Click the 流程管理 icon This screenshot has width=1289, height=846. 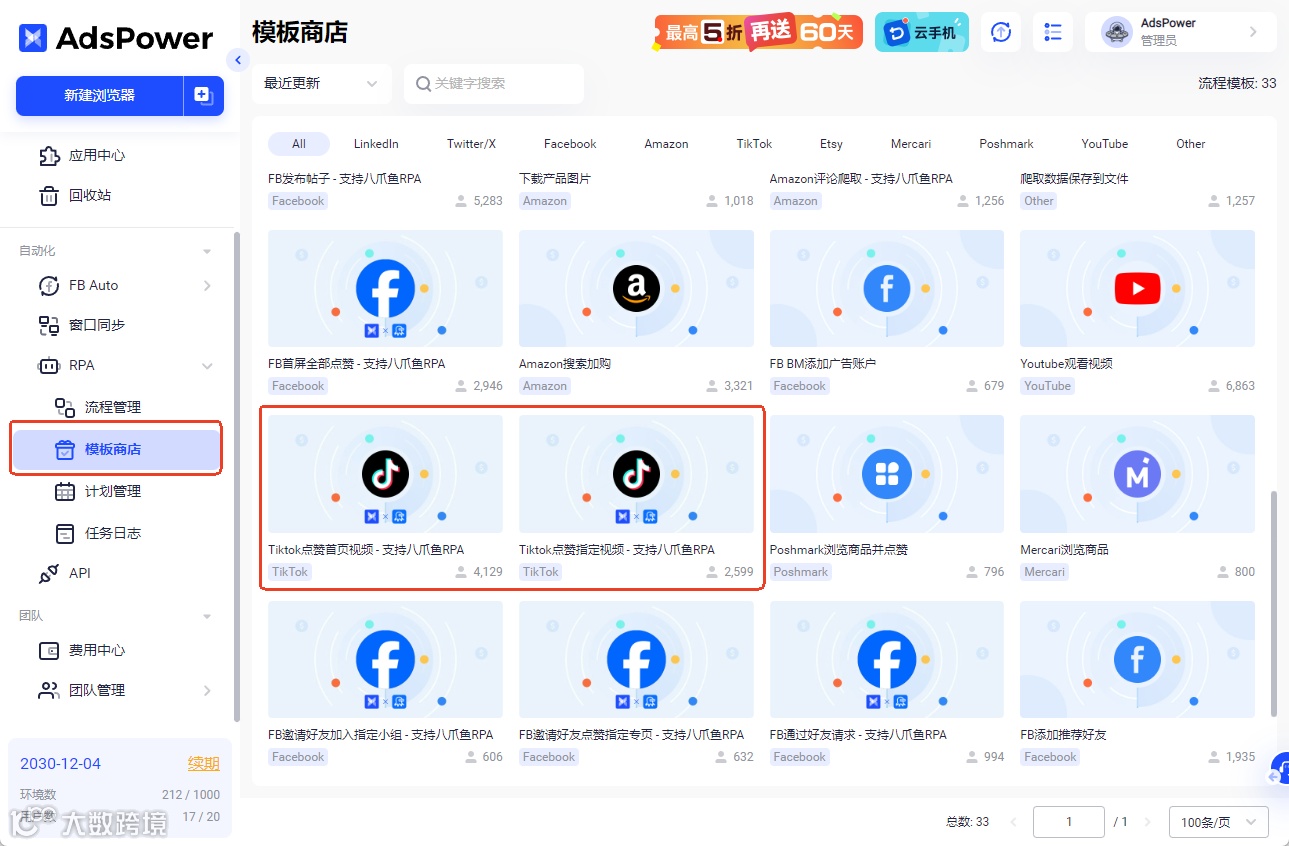click(x=65, y=407)
